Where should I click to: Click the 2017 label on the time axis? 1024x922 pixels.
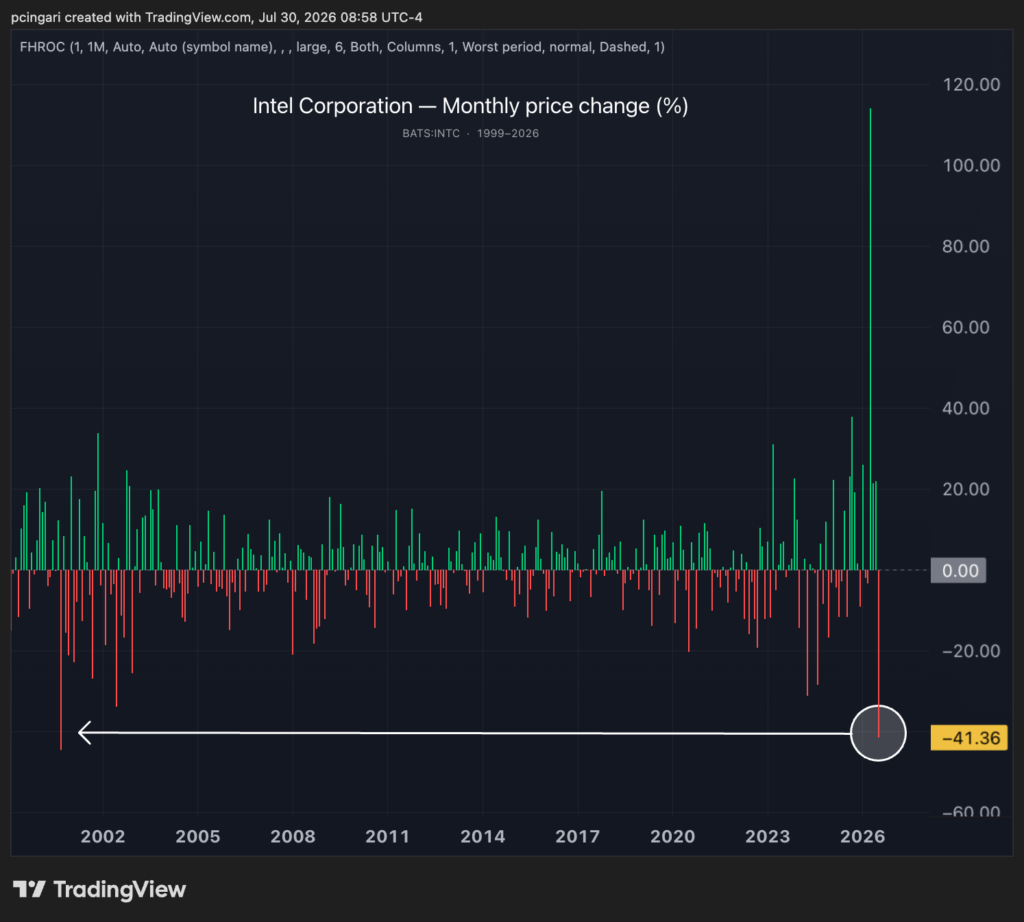click(x=577, y=836)
